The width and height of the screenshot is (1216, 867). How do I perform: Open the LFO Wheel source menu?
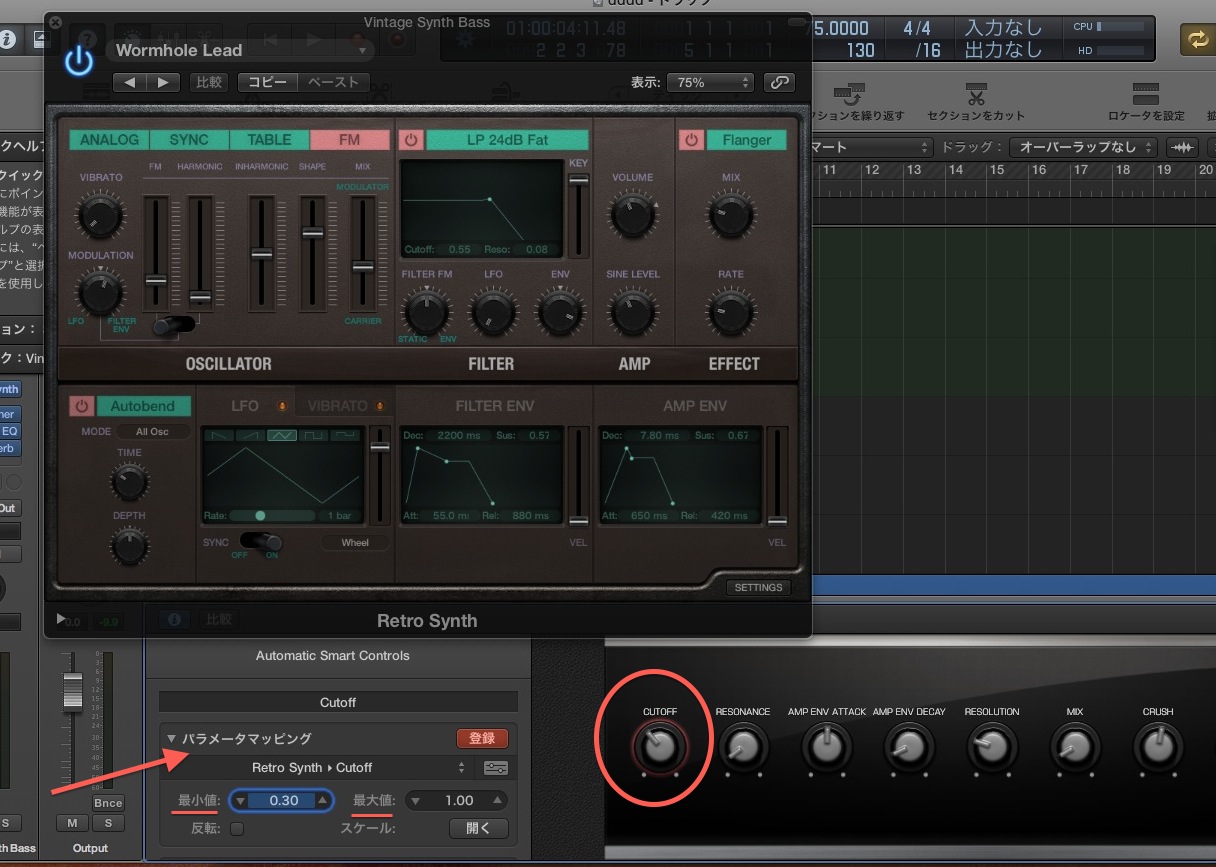tap(355, 543)
